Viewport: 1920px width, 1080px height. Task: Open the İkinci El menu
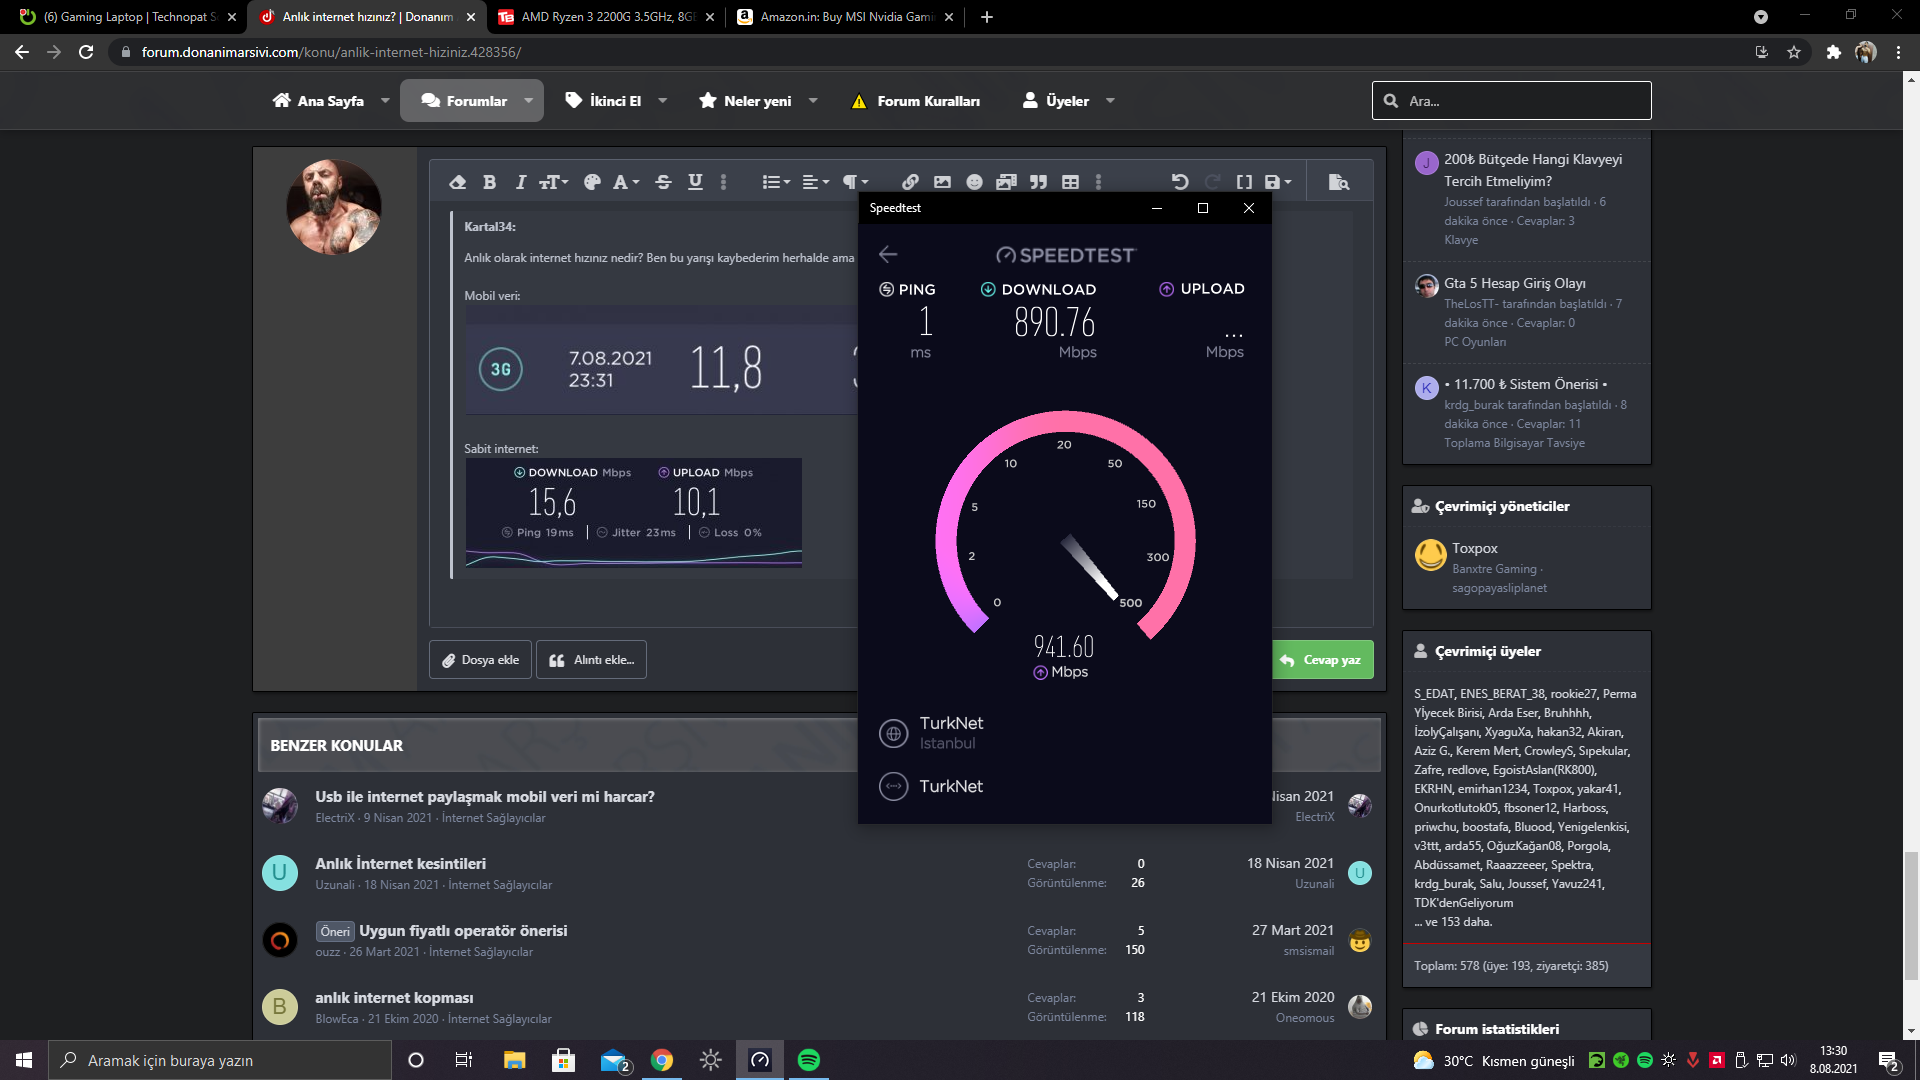603,101
